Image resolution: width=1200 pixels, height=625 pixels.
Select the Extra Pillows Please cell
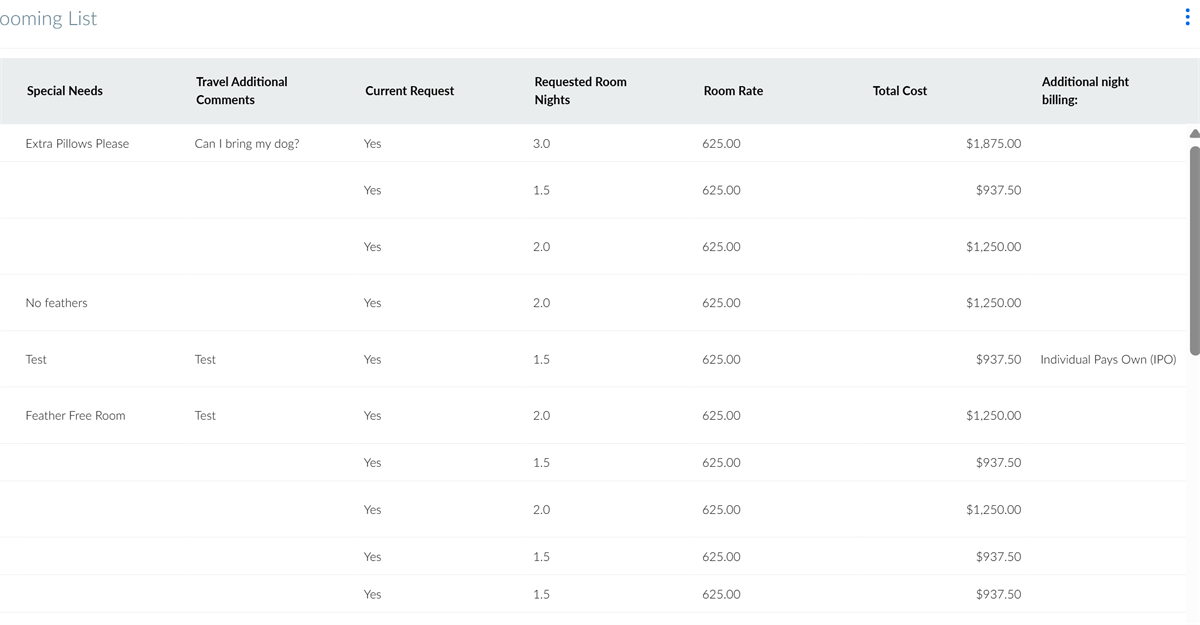[77, 144]
